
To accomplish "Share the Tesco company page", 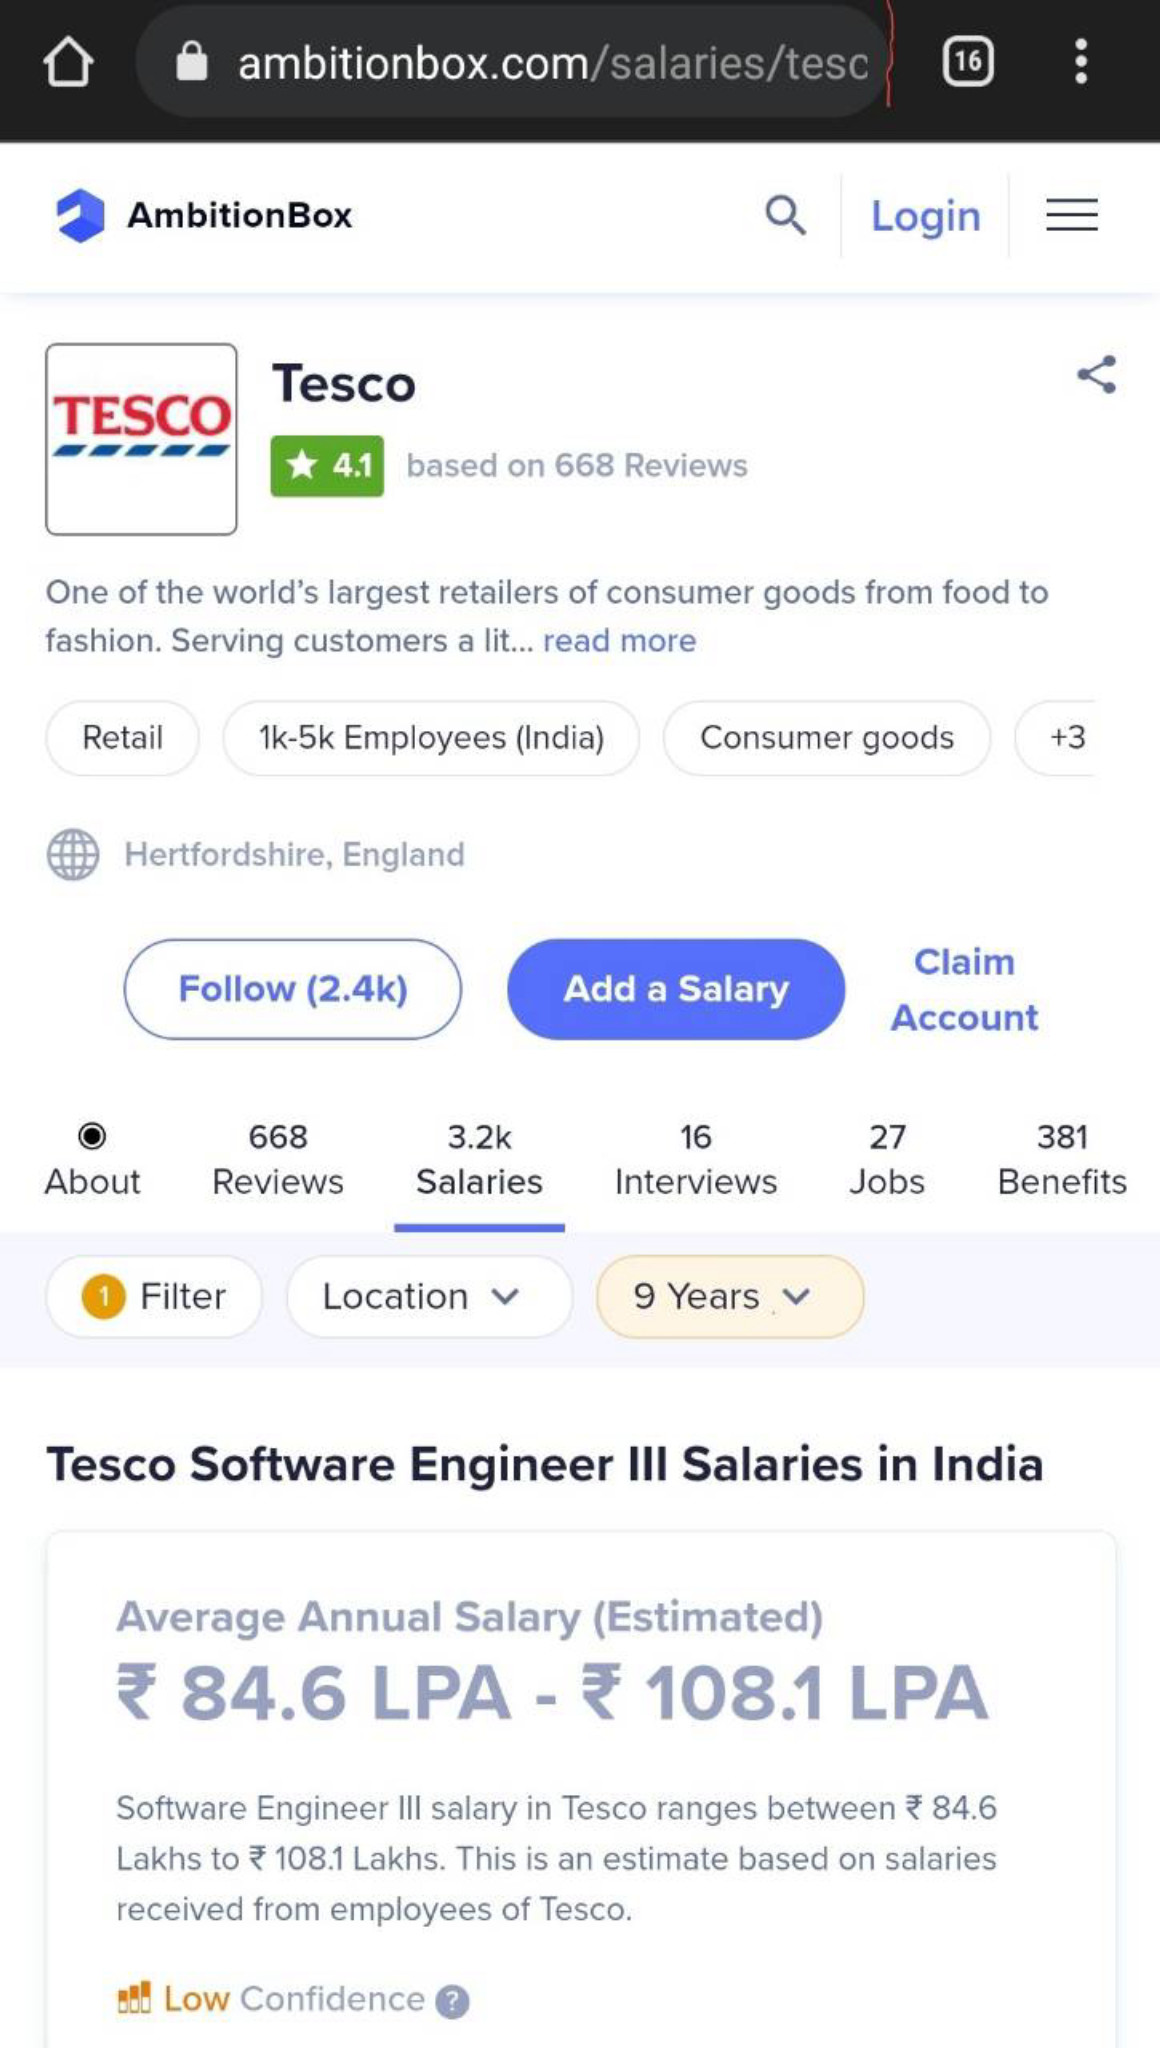I will [x=1097, y=375].
